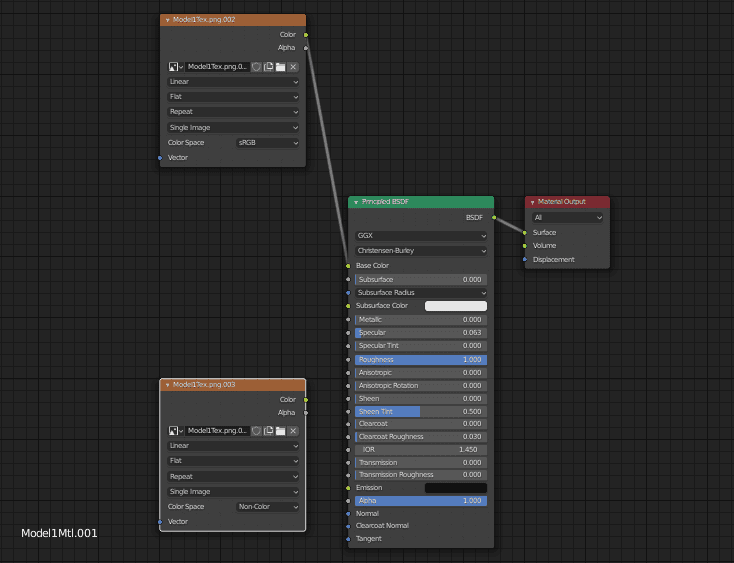734x563 pixels.
Task: Open Linear interpolation dropdown in Model1Tex.png.003
Action: tap(233, 446)
